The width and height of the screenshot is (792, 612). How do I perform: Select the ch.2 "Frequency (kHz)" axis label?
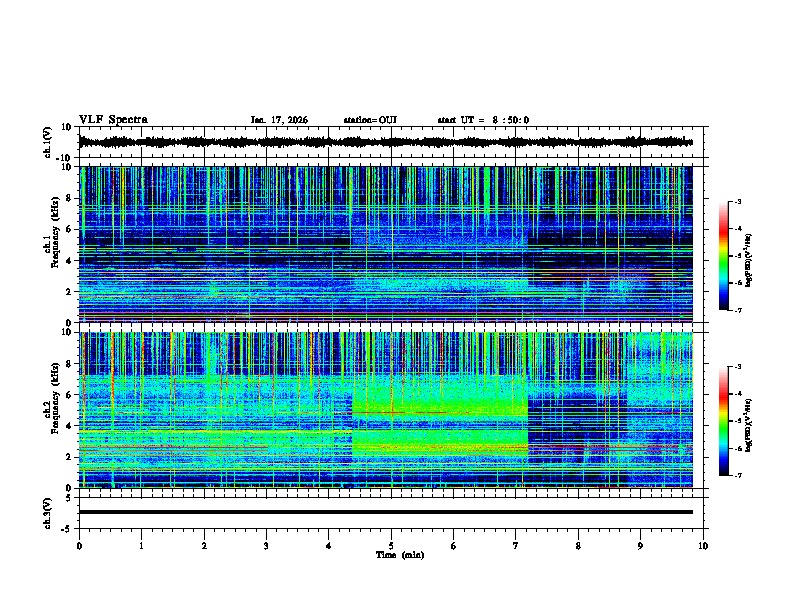[55, 398]
